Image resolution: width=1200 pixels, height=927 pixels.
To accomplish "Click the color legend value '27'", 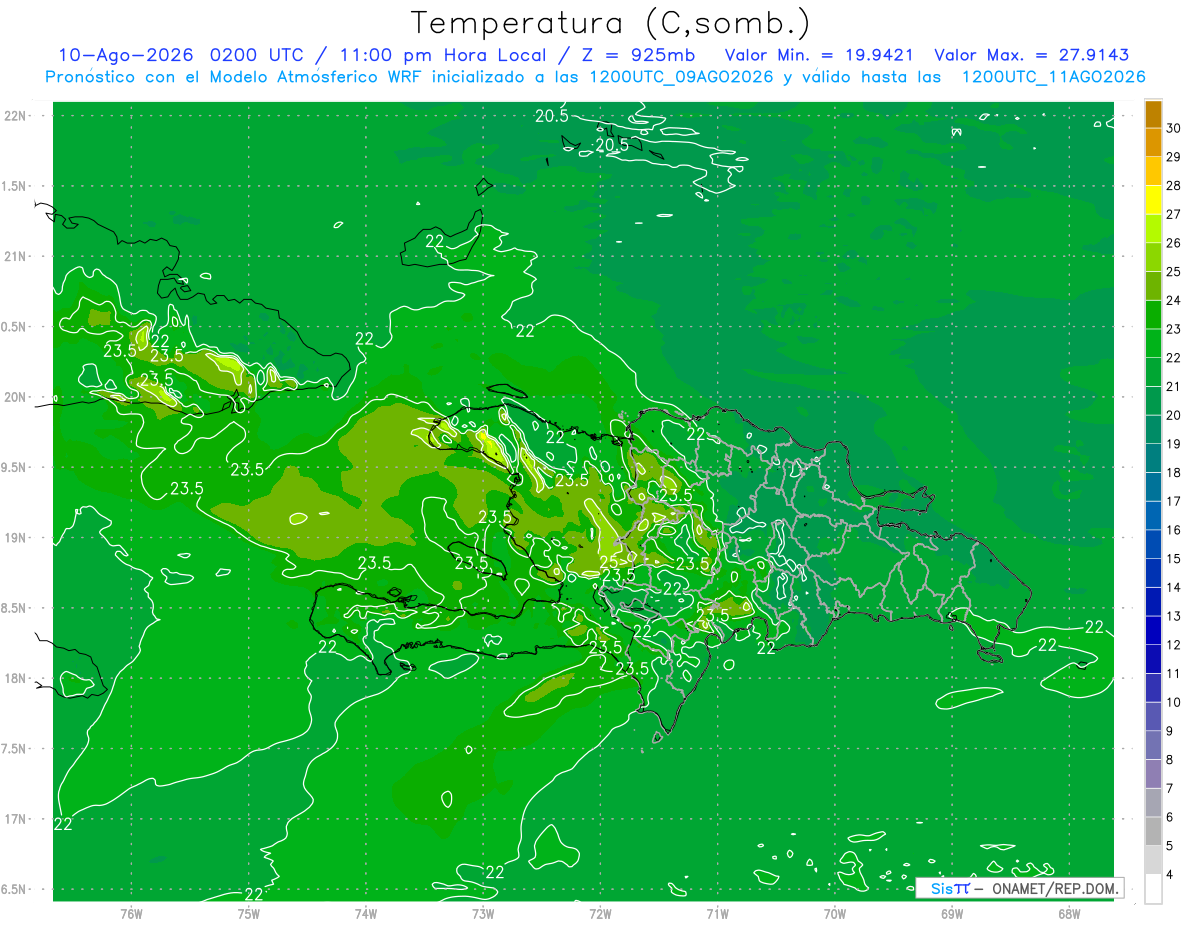I will [x=1174, y=214].
